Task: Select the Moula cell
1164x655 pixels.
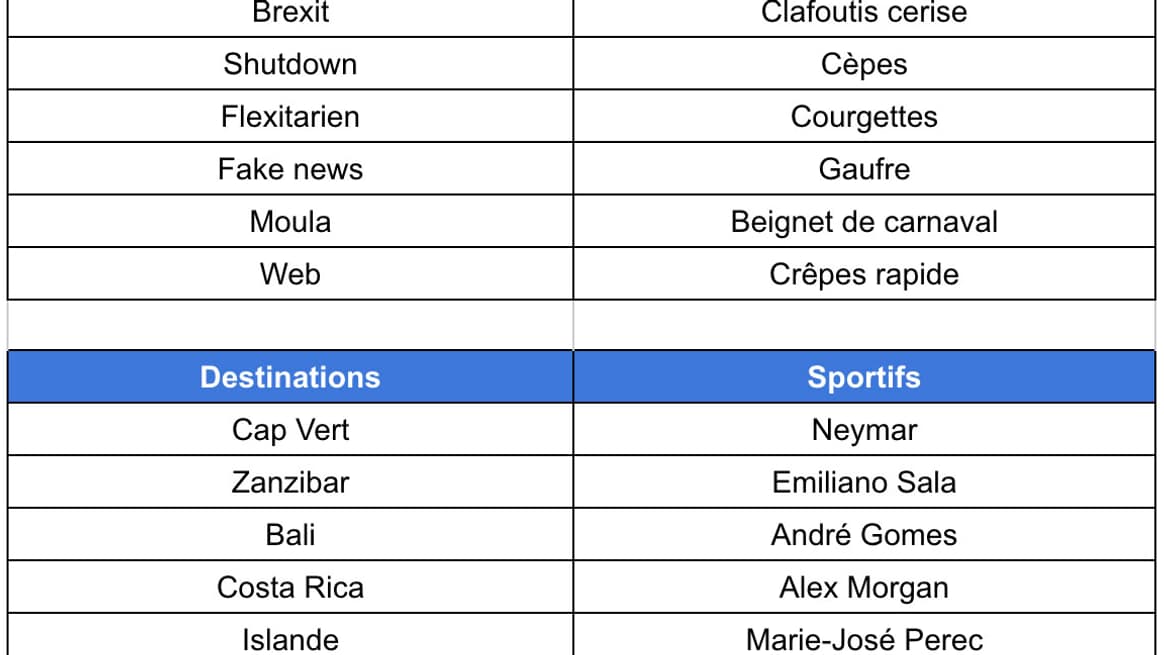Action: pos(290,222)
